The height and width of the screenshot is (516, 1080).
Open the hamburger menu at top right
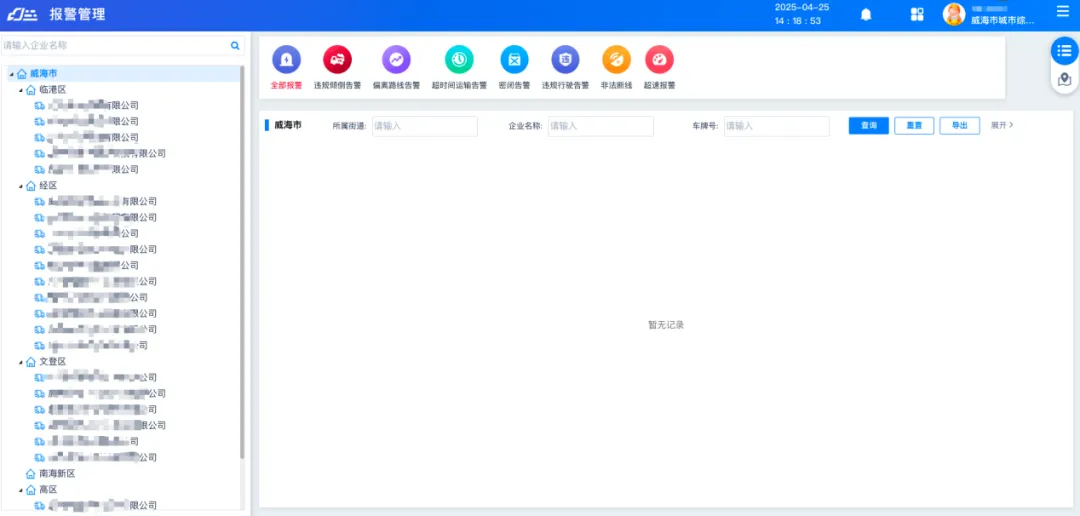click(1062, 12)
